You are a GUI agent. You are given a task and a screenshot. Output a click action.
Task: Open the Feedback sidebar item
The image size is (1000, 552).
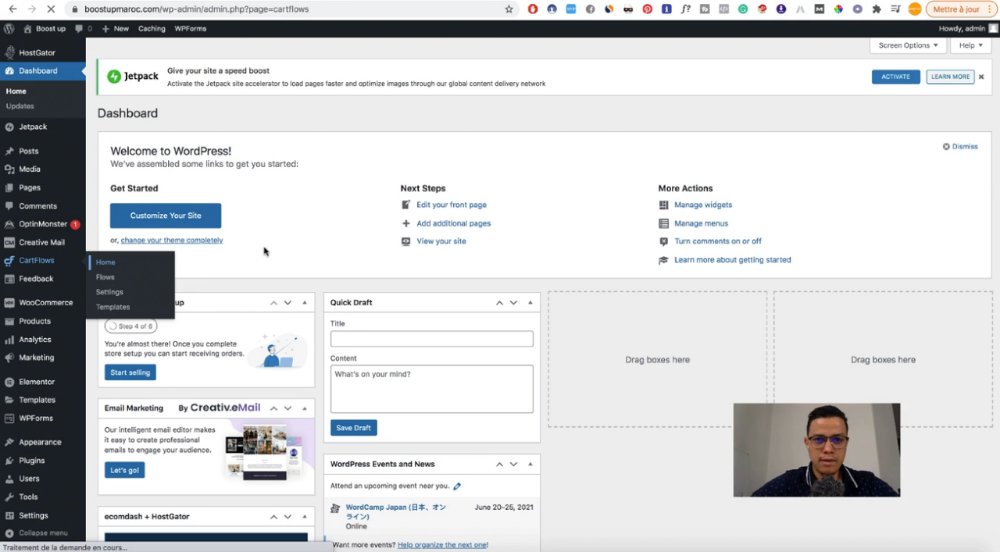click(x=36, y=279)
